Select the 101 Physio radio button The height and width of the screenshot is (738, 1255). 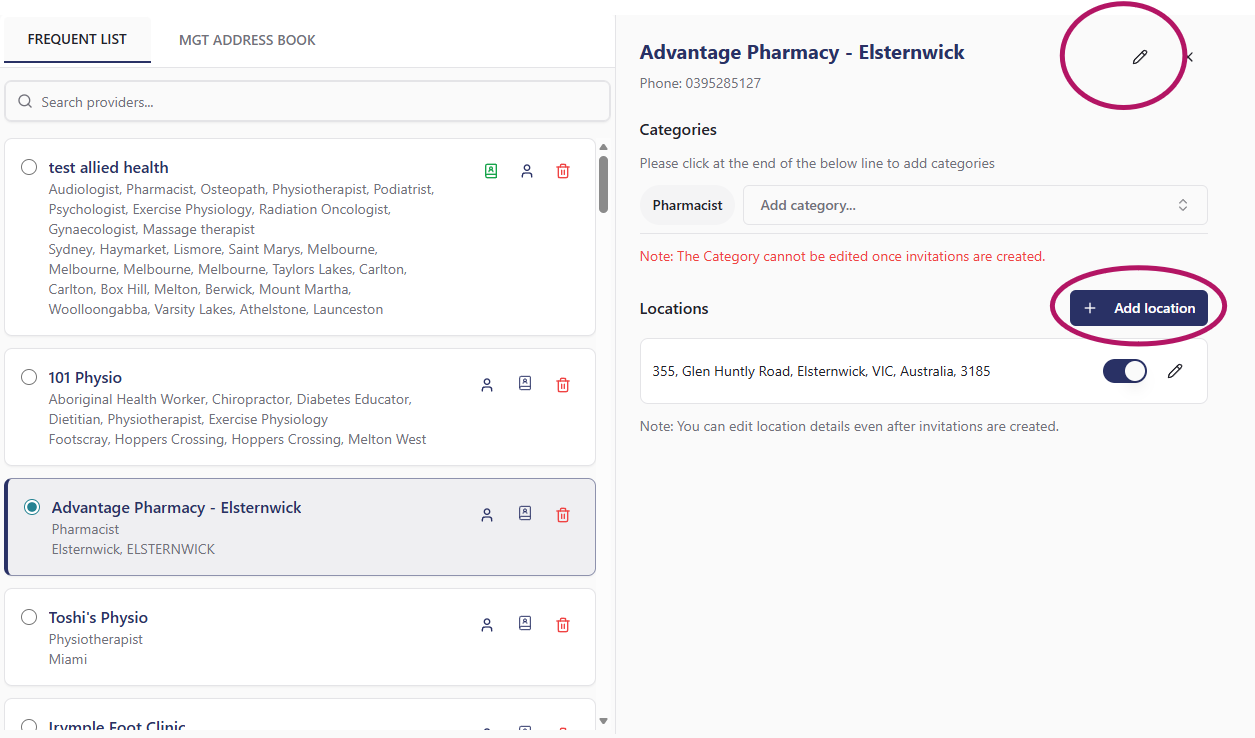point(29,377)
